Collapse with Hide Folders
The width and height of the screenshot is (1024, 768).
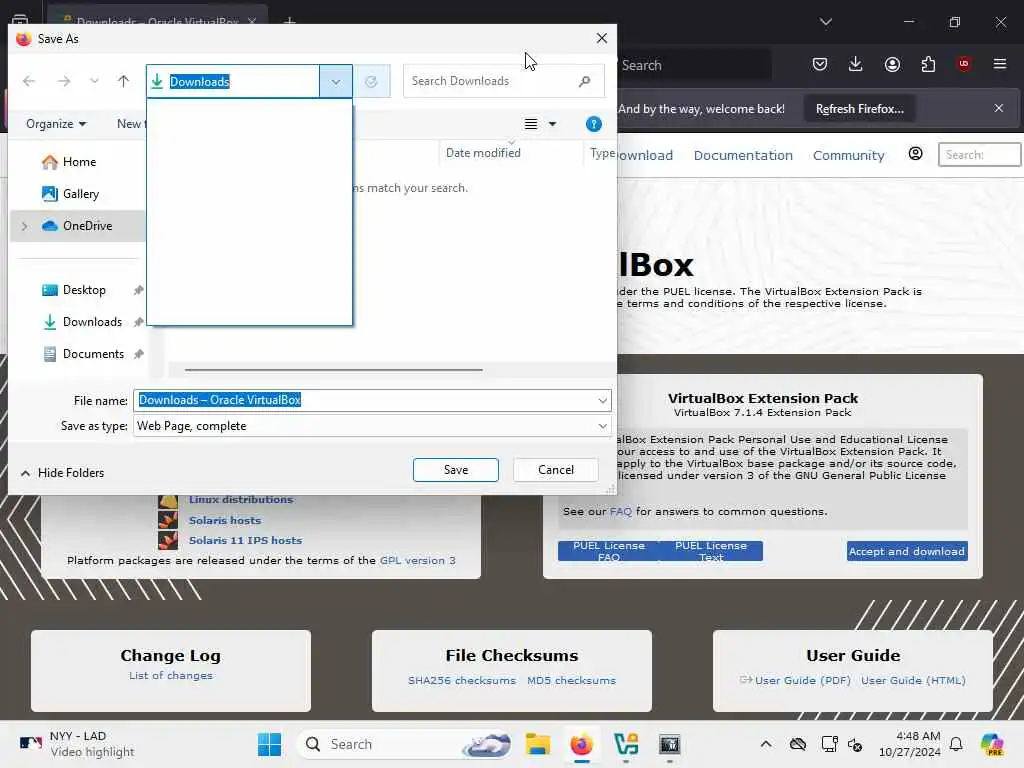click(63, 473)
